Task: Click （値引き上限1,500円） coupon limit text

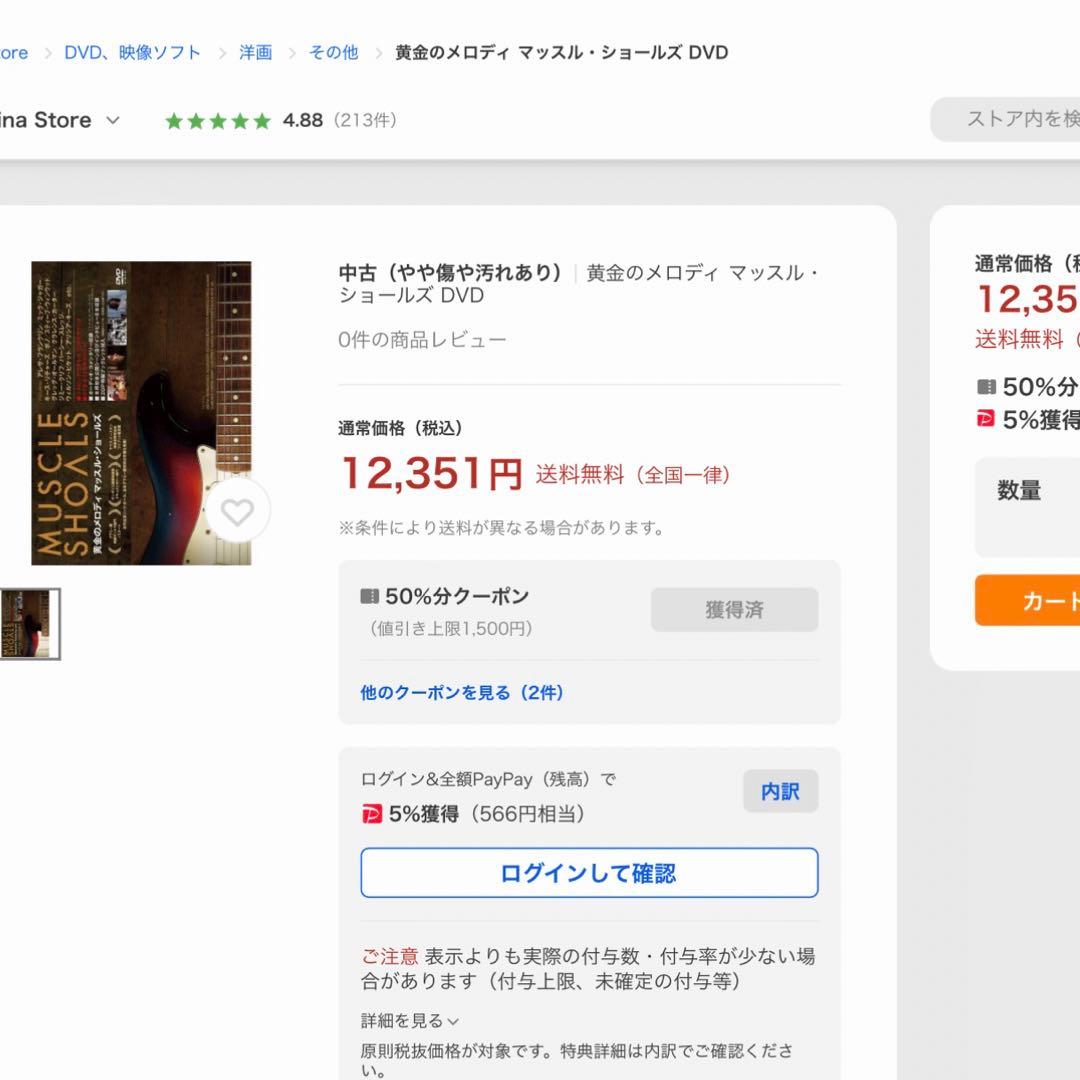Action: coord(451,629)
